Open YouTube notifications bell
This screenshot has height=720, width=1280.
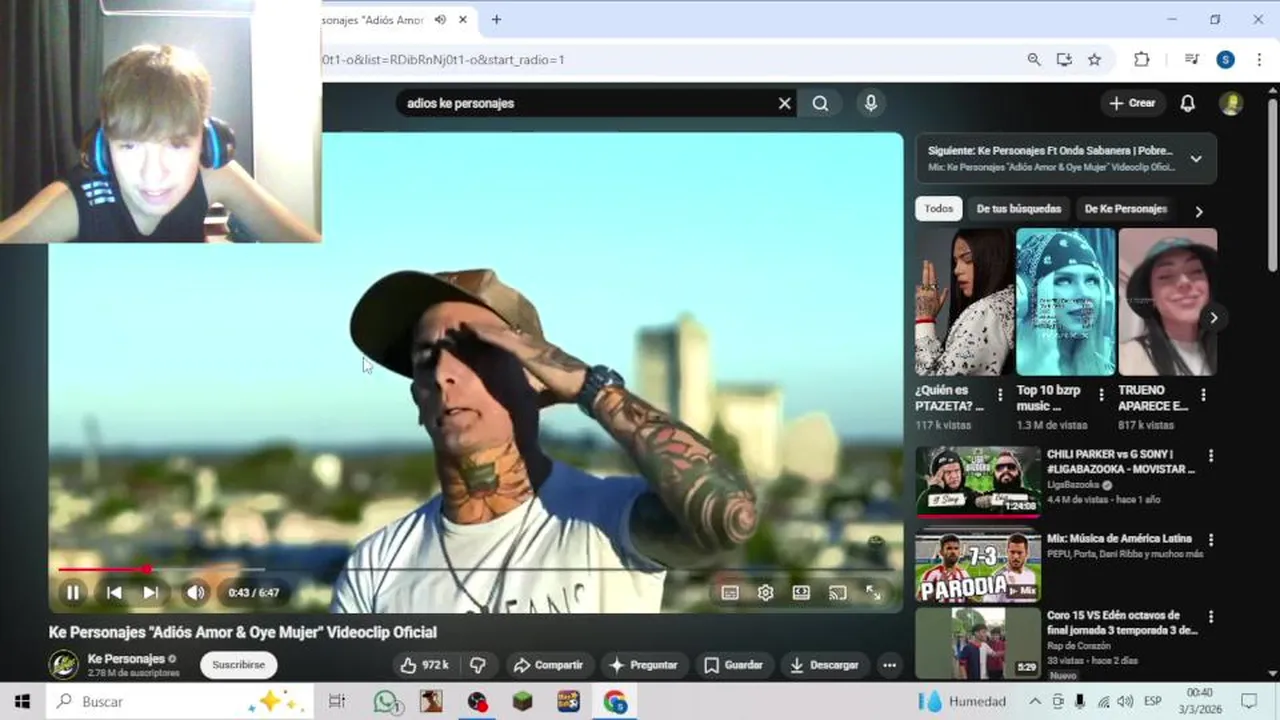[1188, 103]
